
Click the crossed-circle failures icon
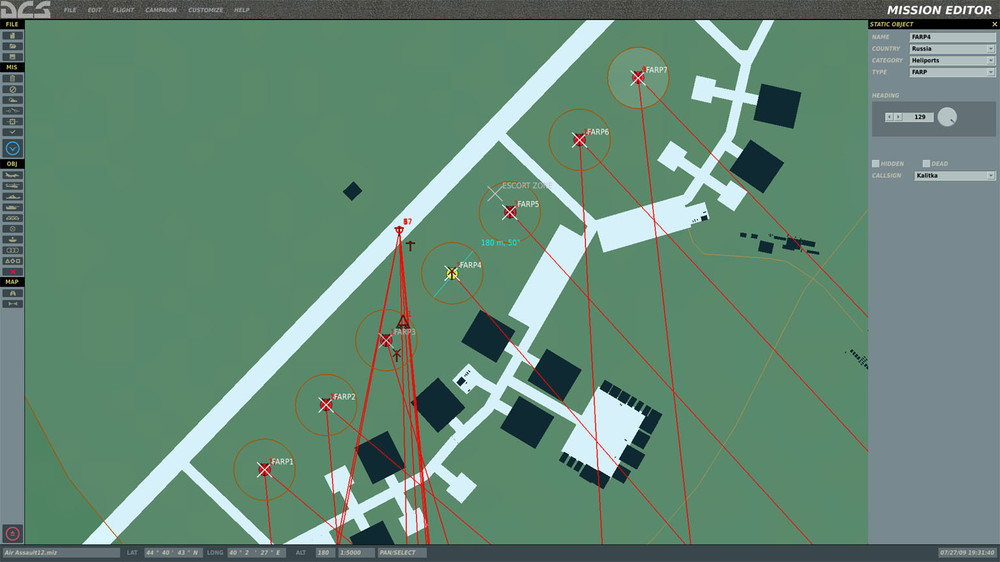12,89
